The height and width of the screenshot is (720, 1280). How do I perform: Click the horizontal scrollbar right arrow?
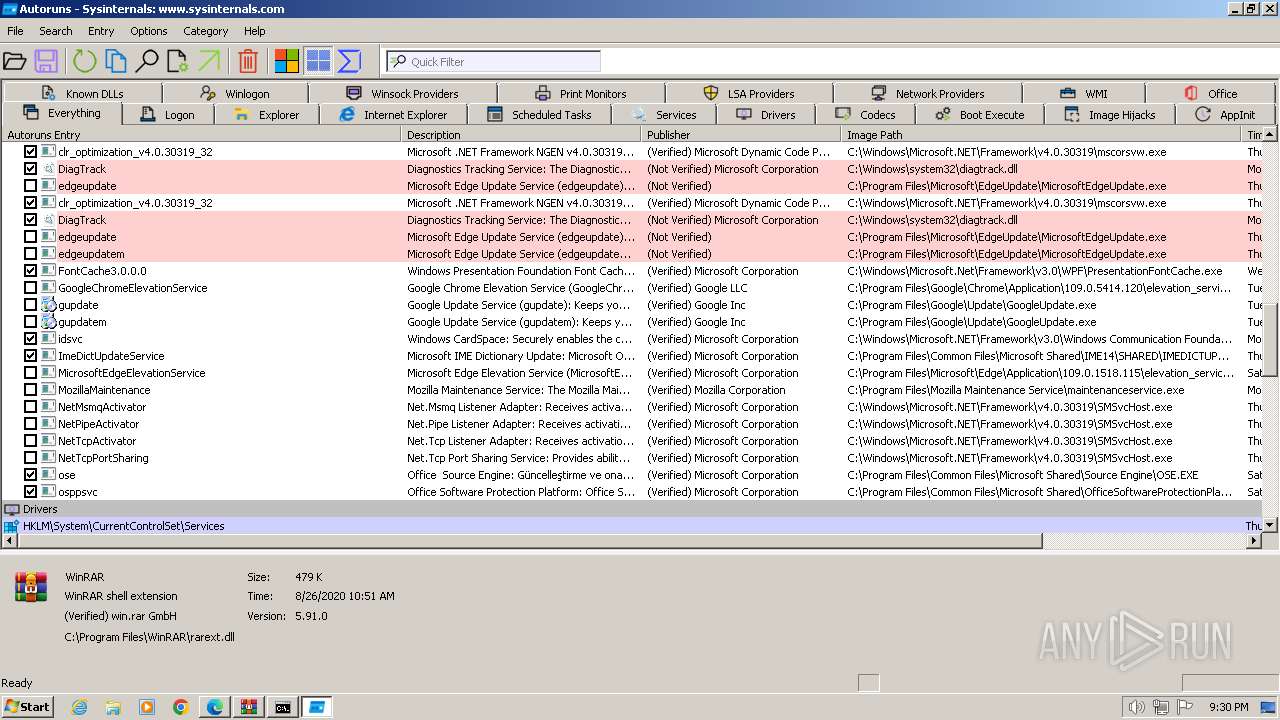tap(1254, 541)
